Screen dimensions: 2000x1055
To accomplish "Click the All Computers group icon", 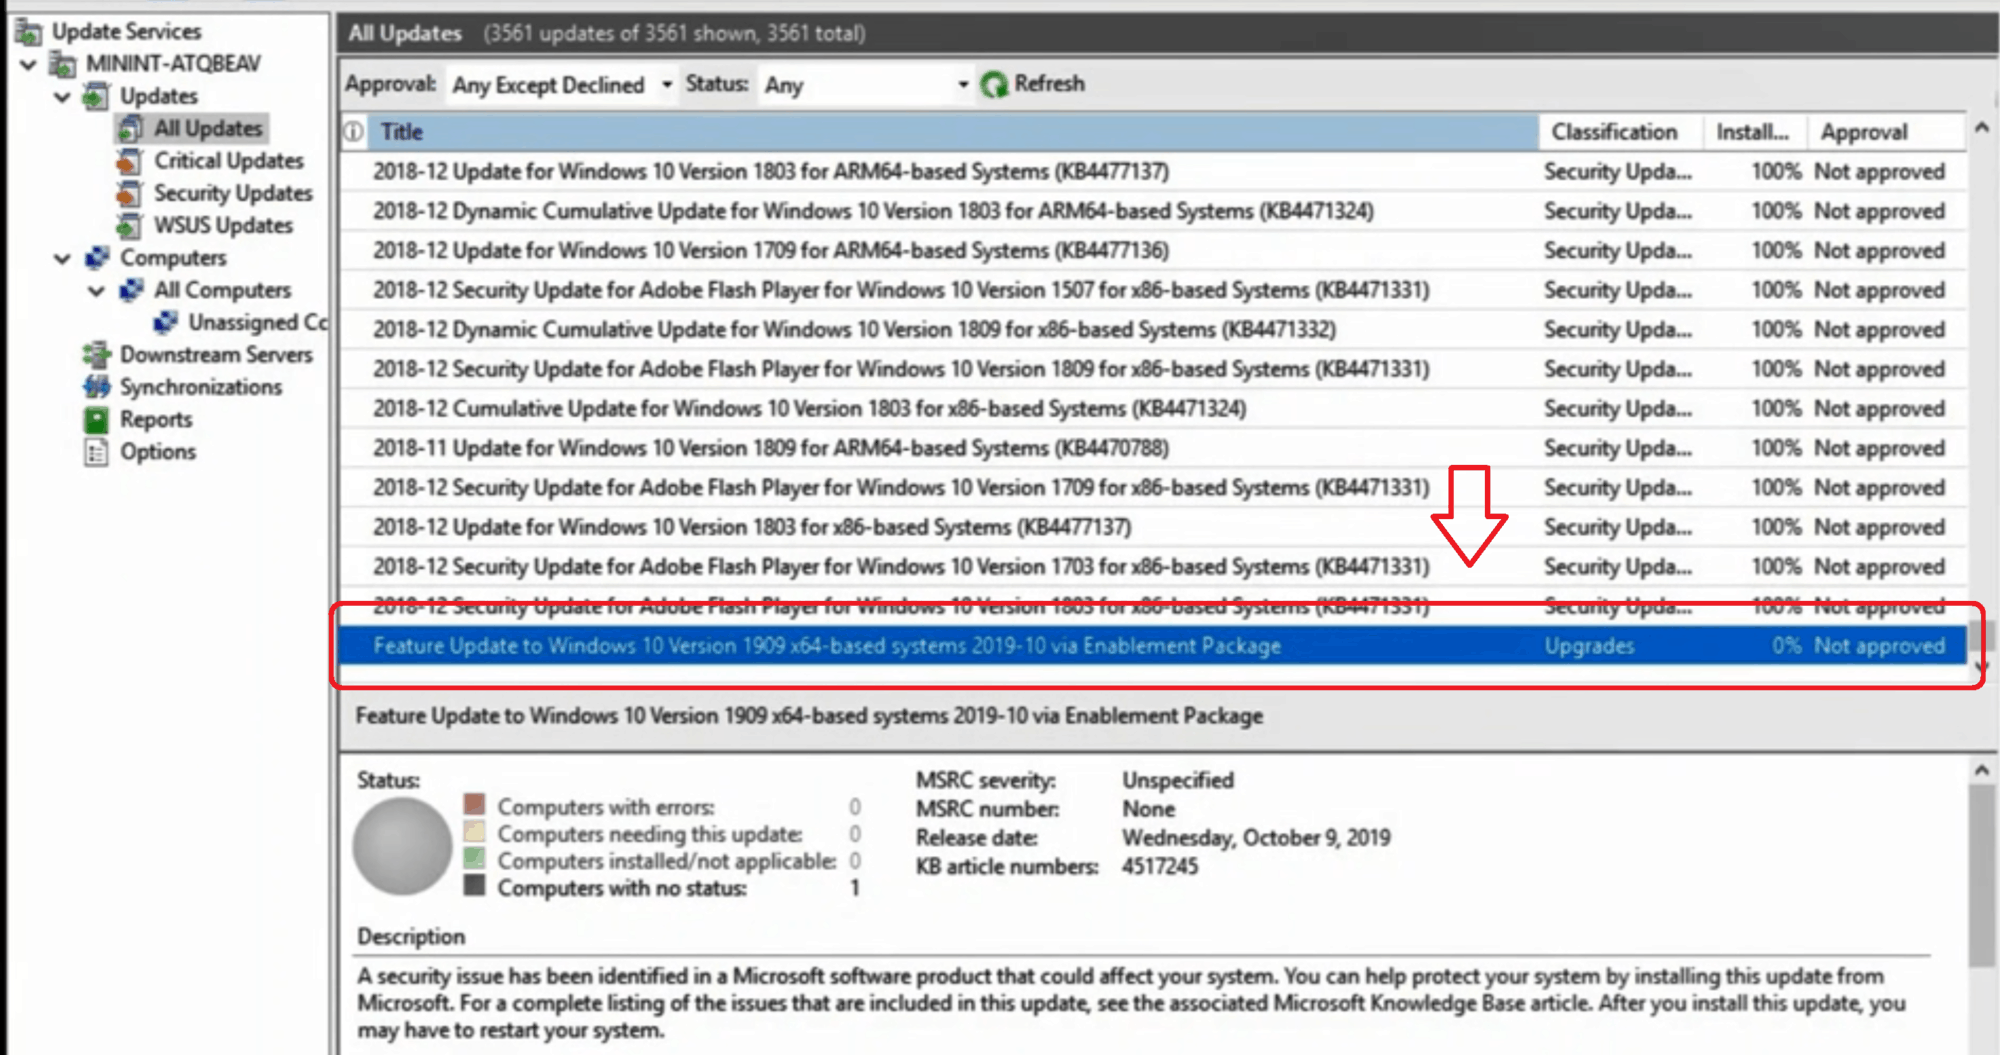I will pos(131,290).
